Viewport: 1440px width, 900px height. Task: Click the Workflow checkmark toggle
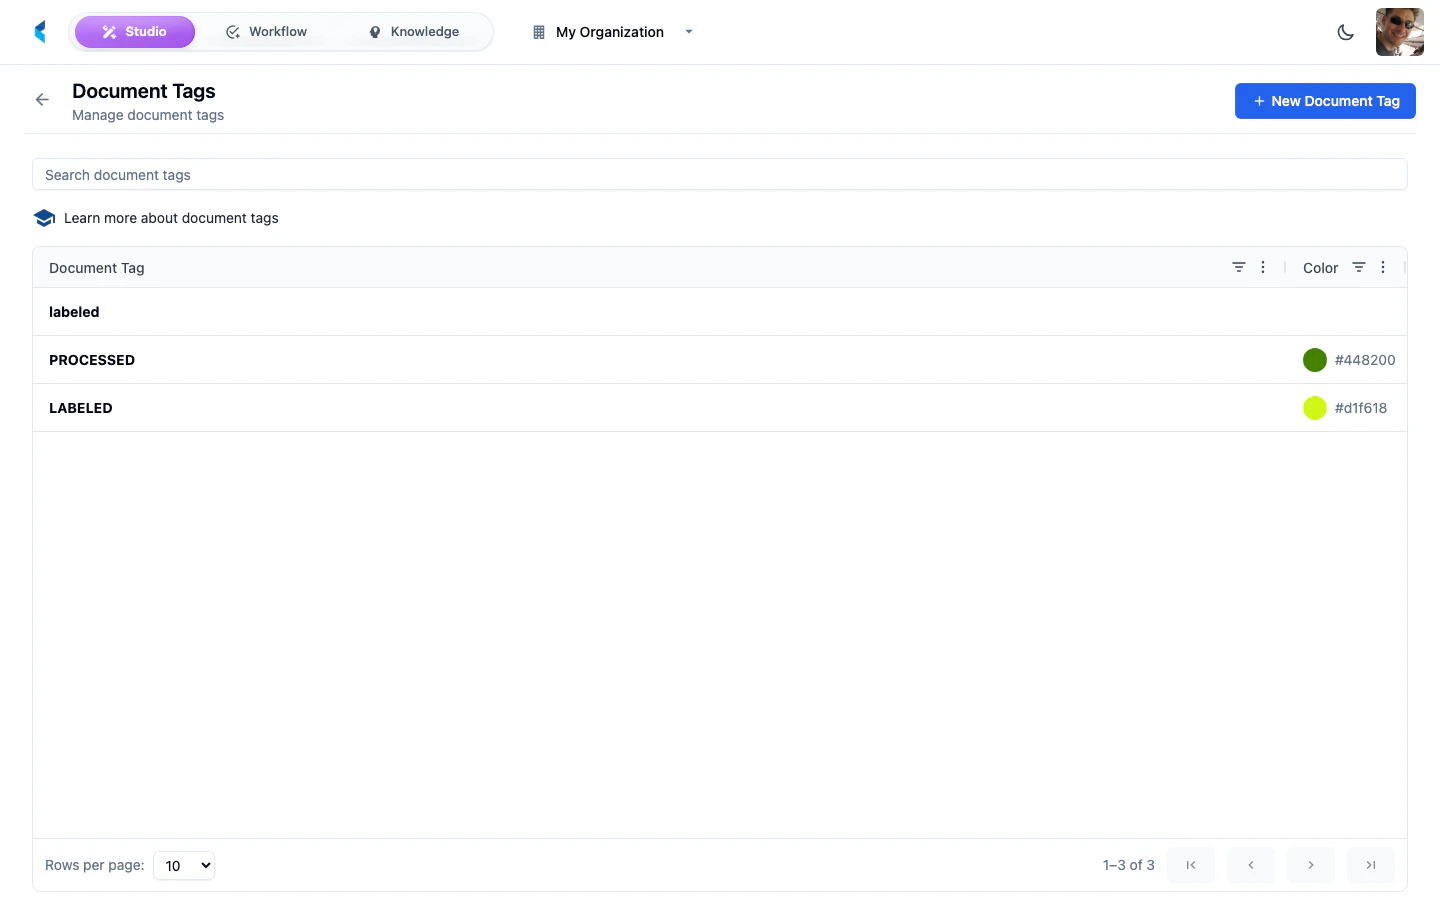[232, 31]
